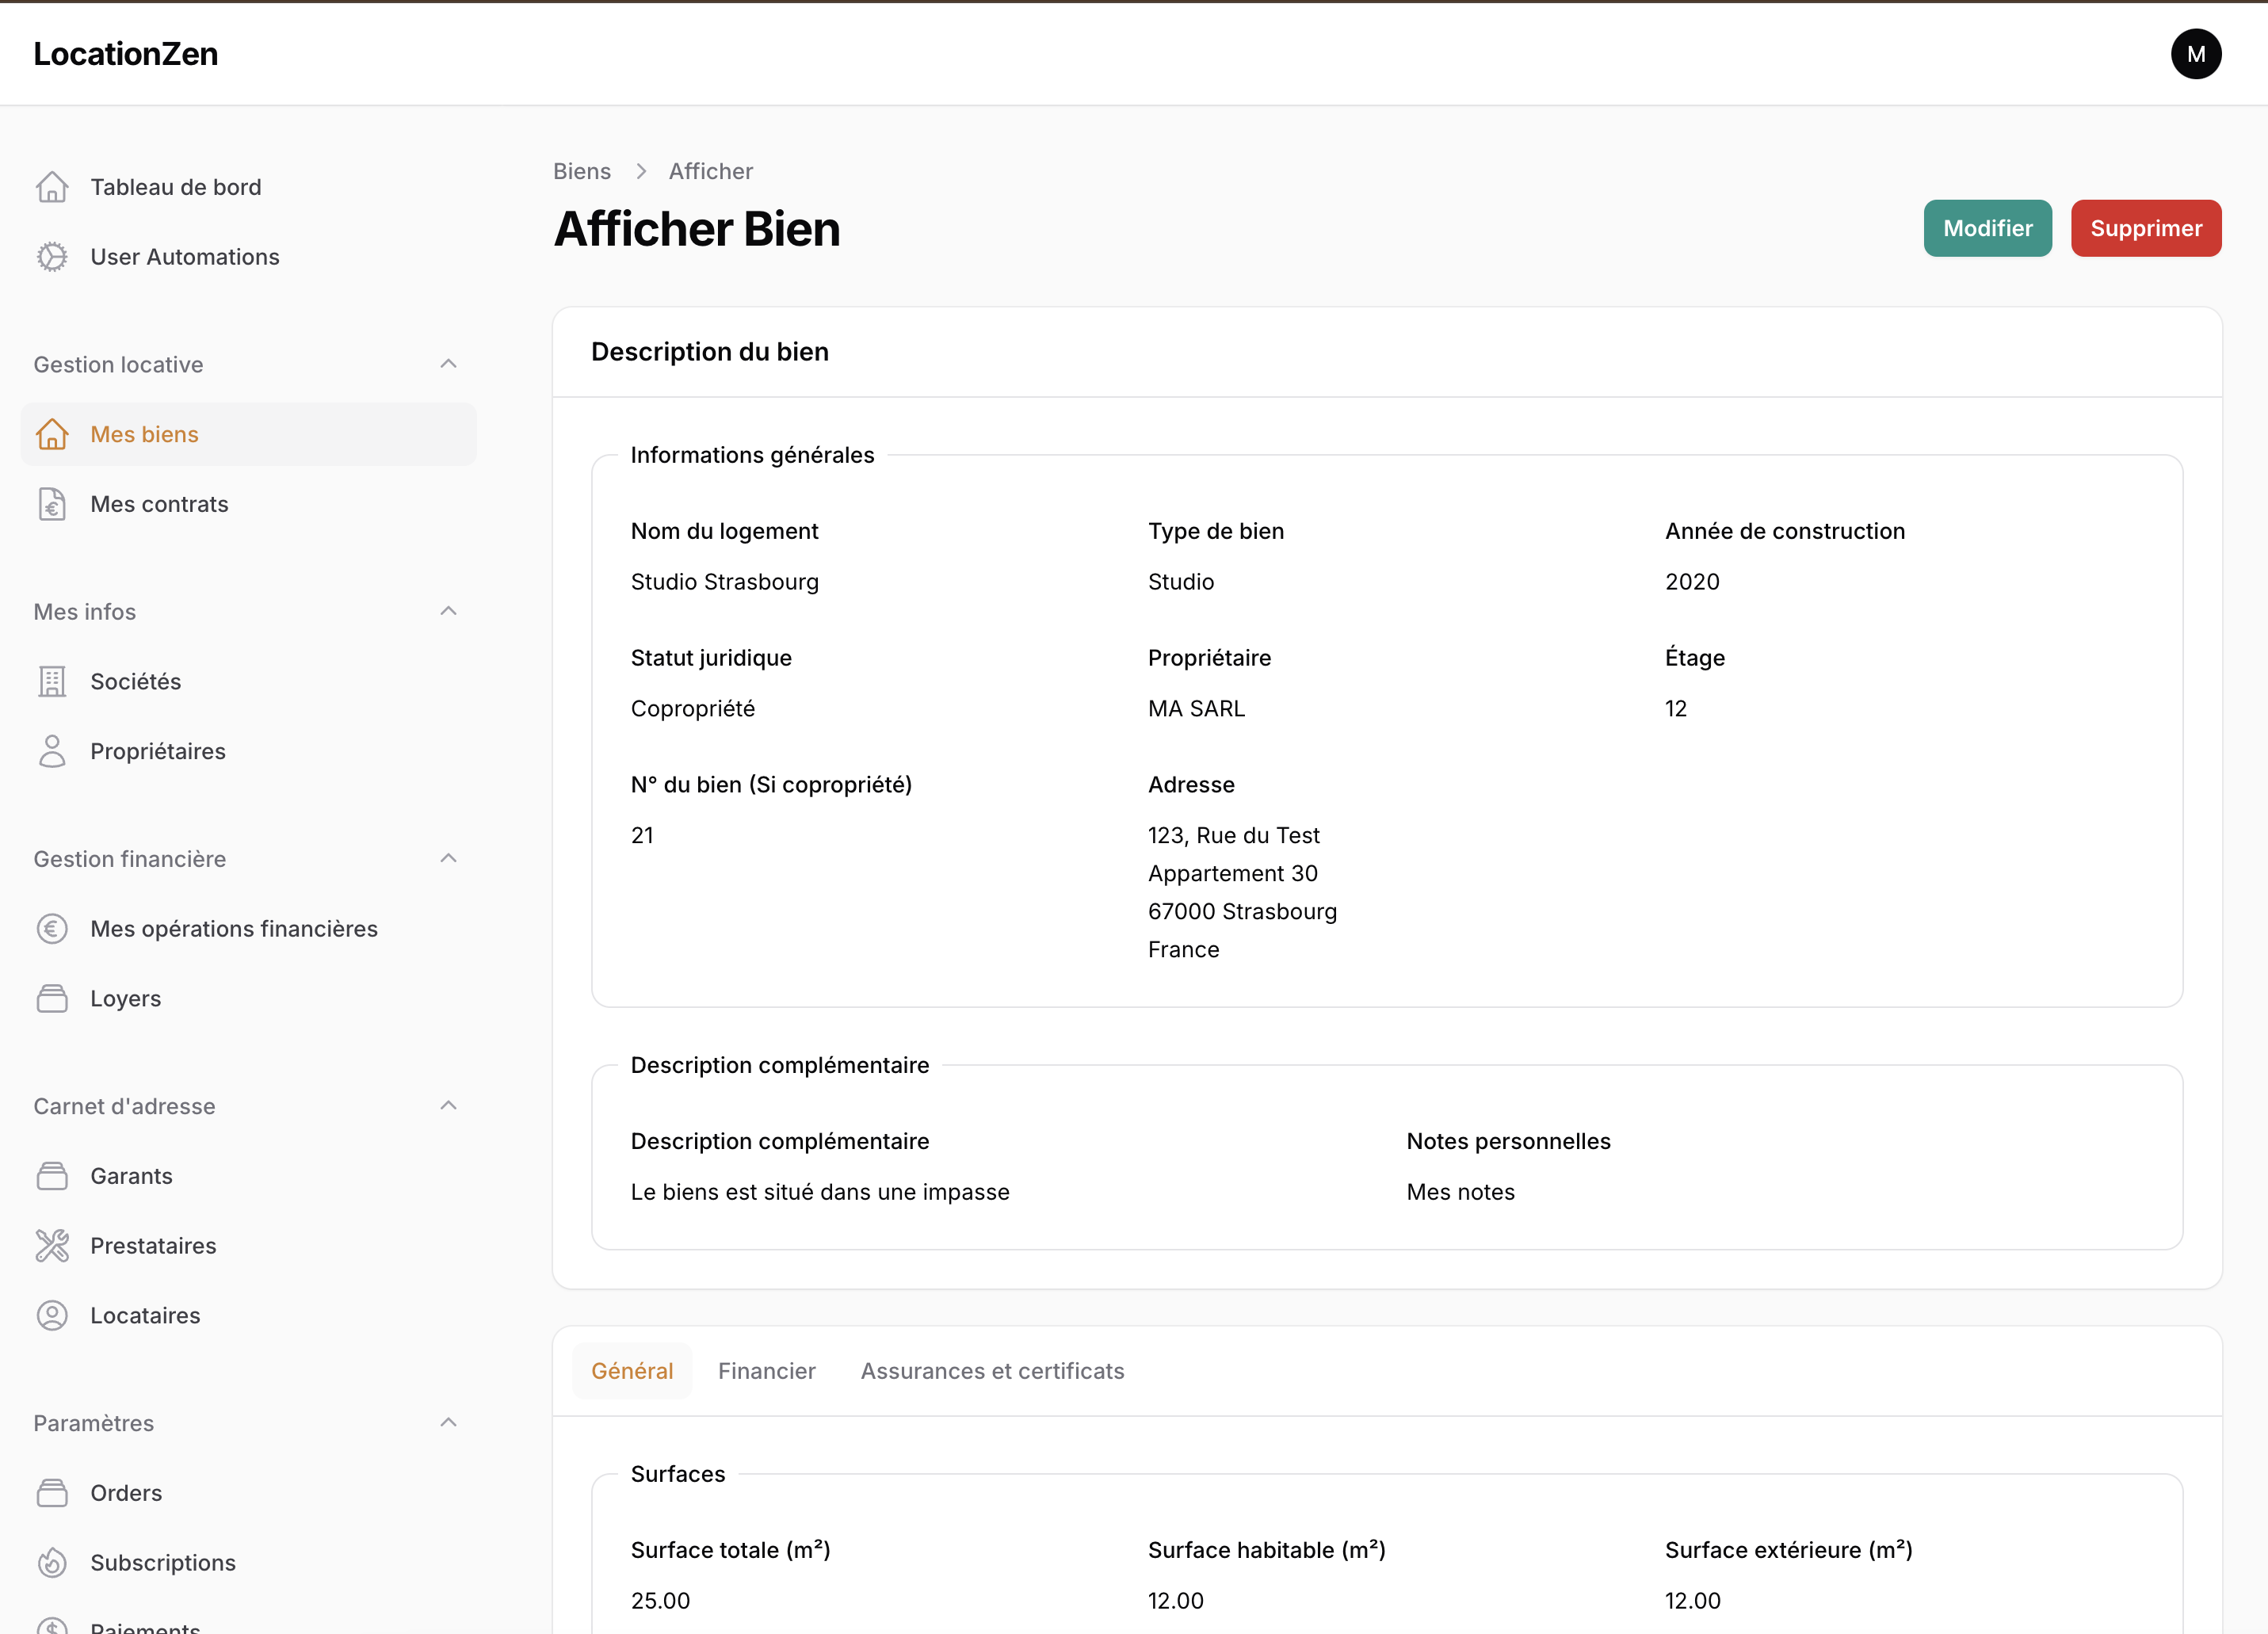Collapse the Gestion financière section
Viewport: 2268px width, 1634px height.
point(449,858)
